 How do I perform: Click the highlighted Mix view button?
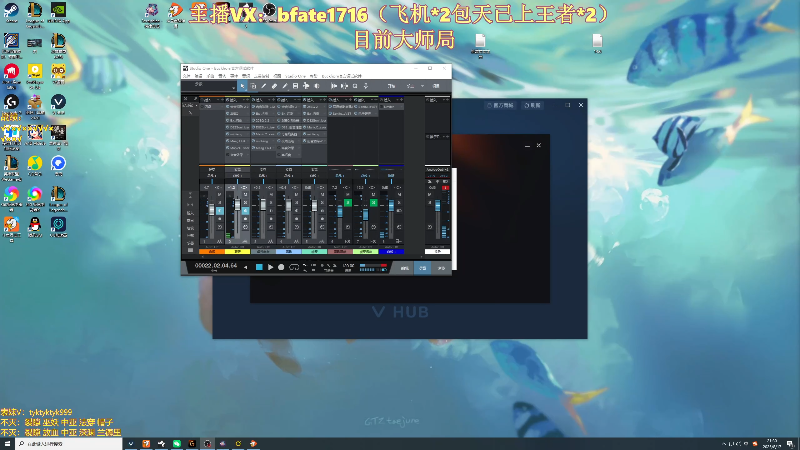422,268
